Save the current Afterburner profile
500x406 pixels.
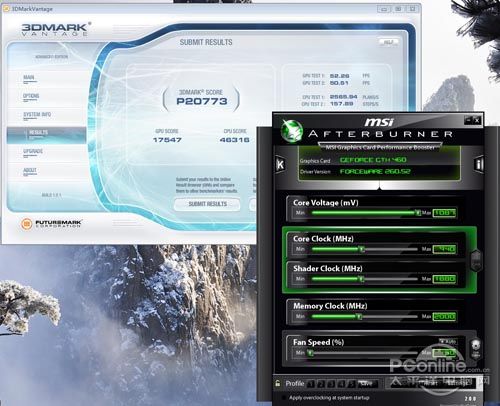click(x=367, y=384)
